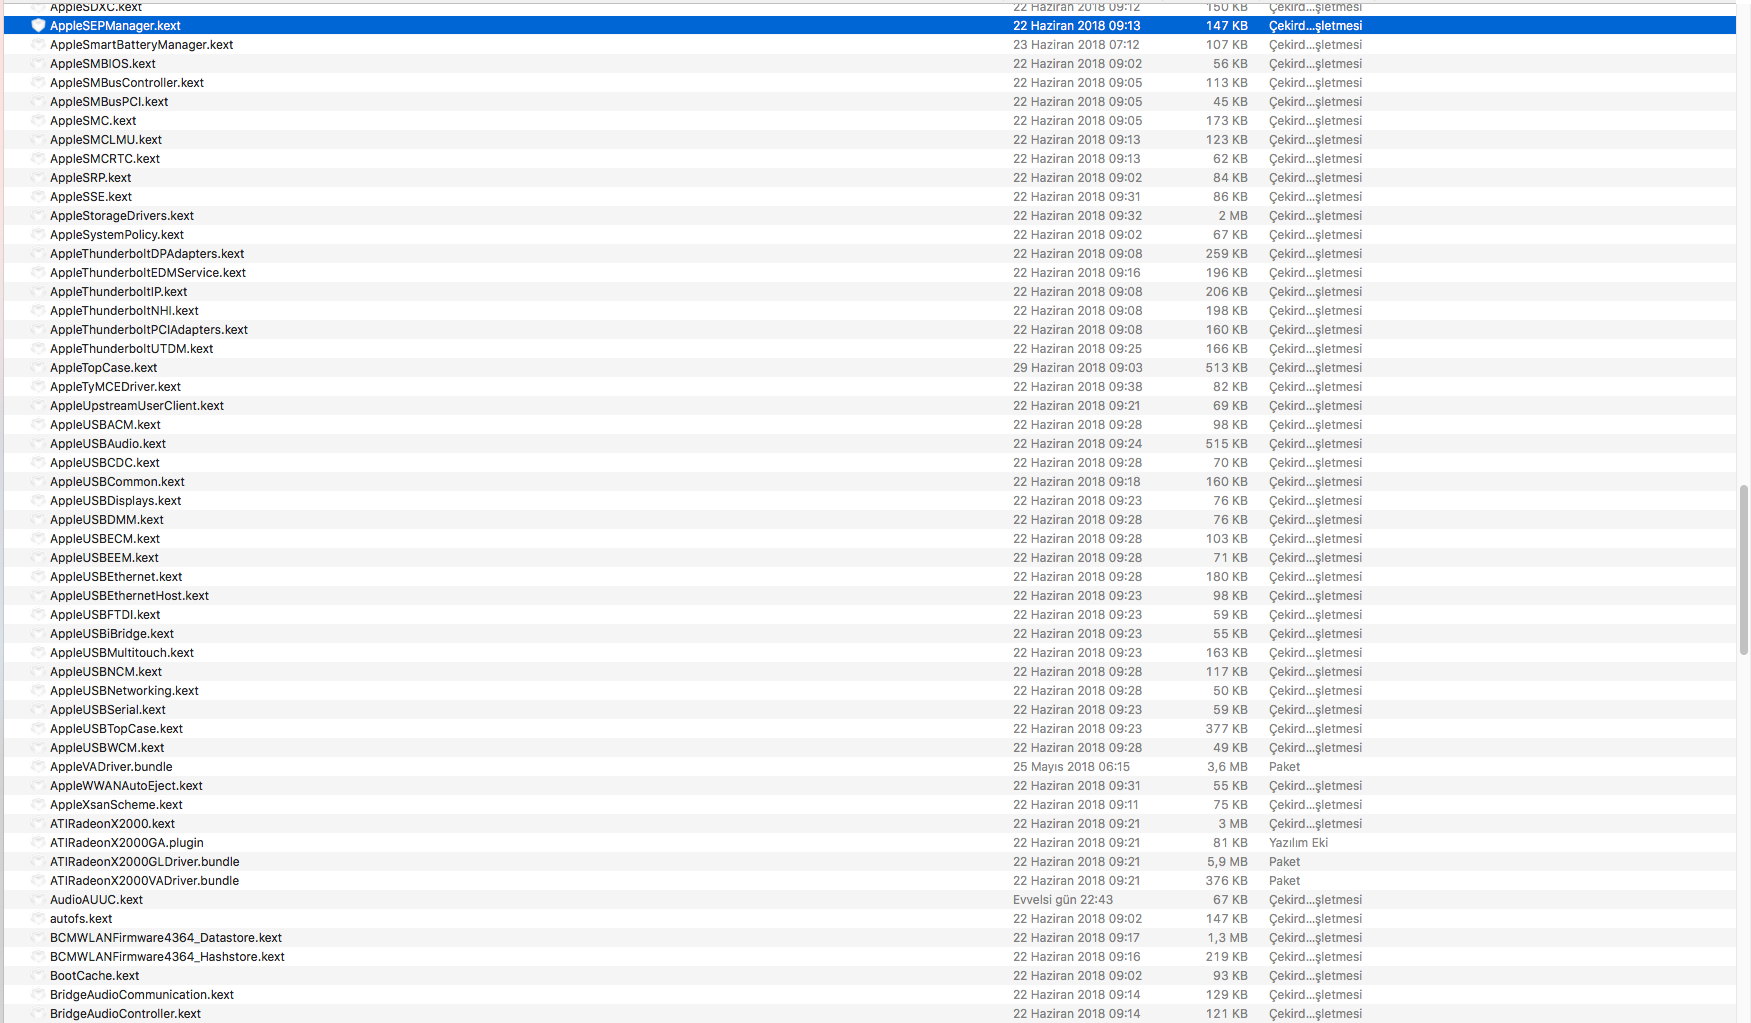Viewport: 1751px width, 1023px height.
Task: Select AppleUSBEthernetHost.kext file
Action: [129, 596]
